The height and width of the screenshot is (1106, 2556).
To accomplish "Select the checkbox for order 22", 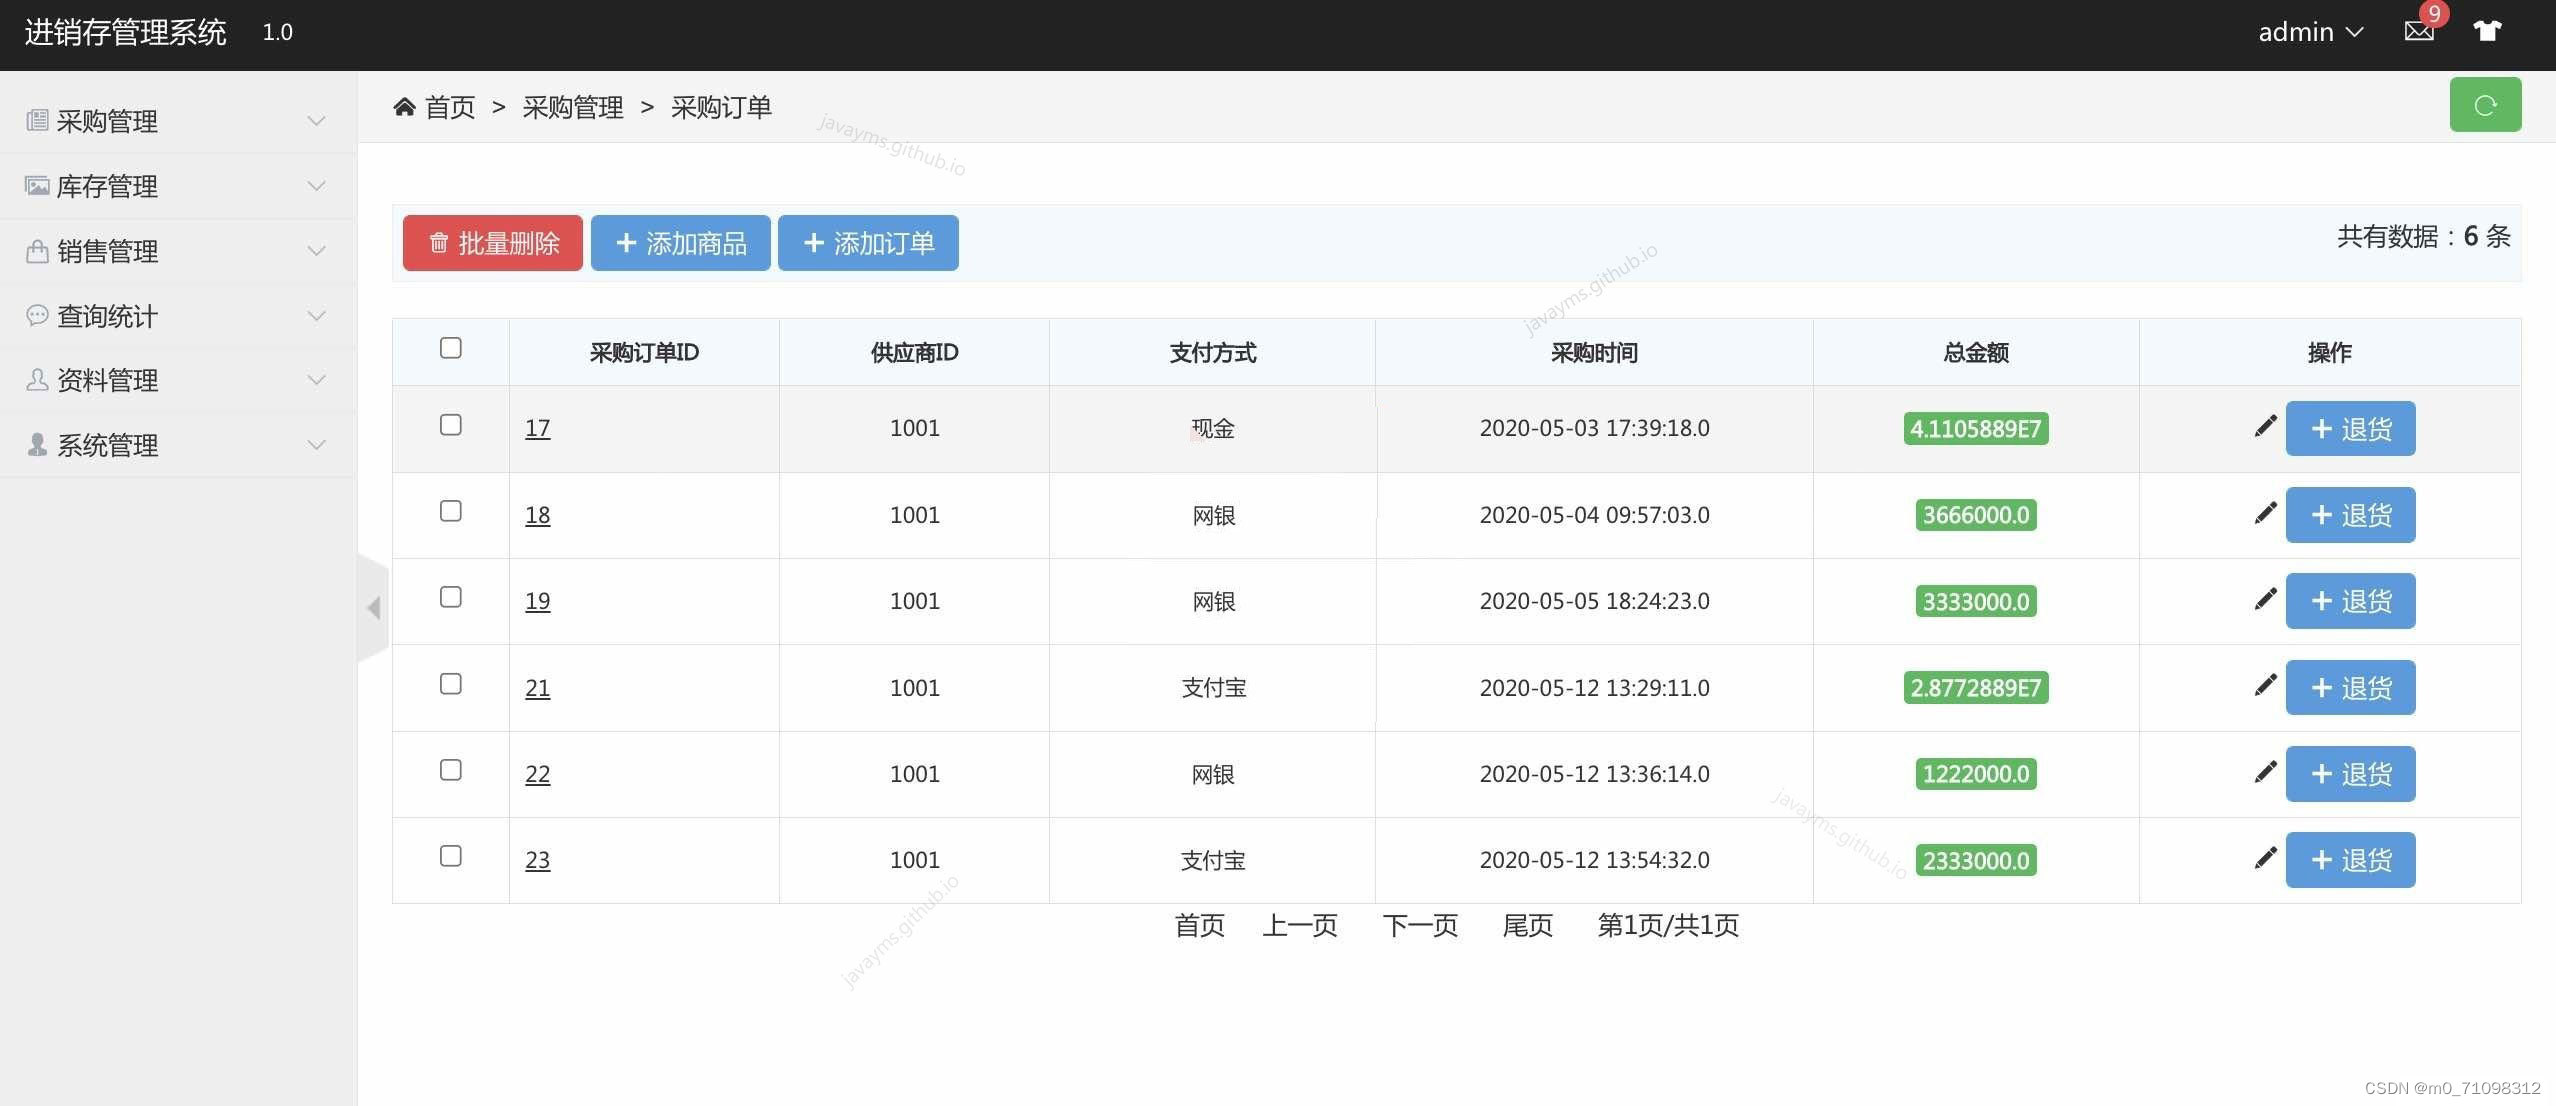I will [x=451, y=770].
